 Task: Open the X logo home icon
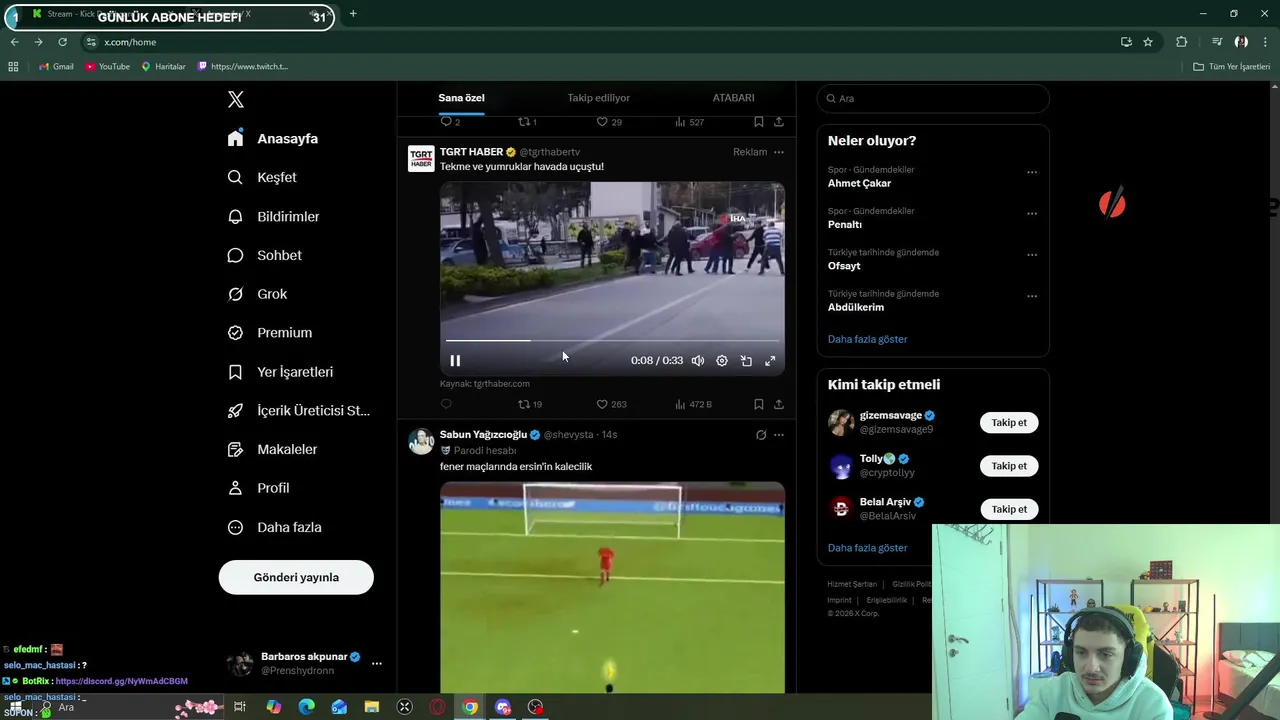point(236,99)
